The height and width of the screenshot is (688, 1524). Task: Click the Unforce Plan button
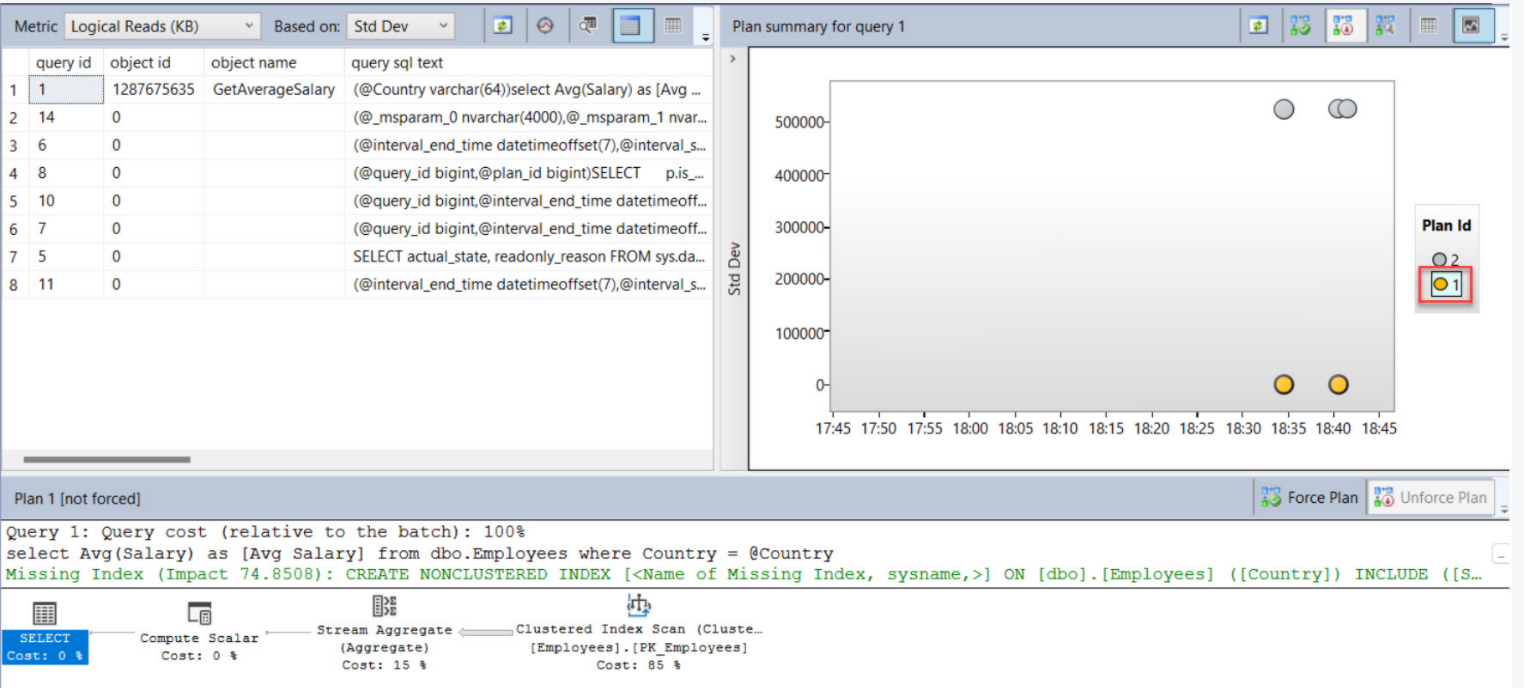tap(1431, 497)
